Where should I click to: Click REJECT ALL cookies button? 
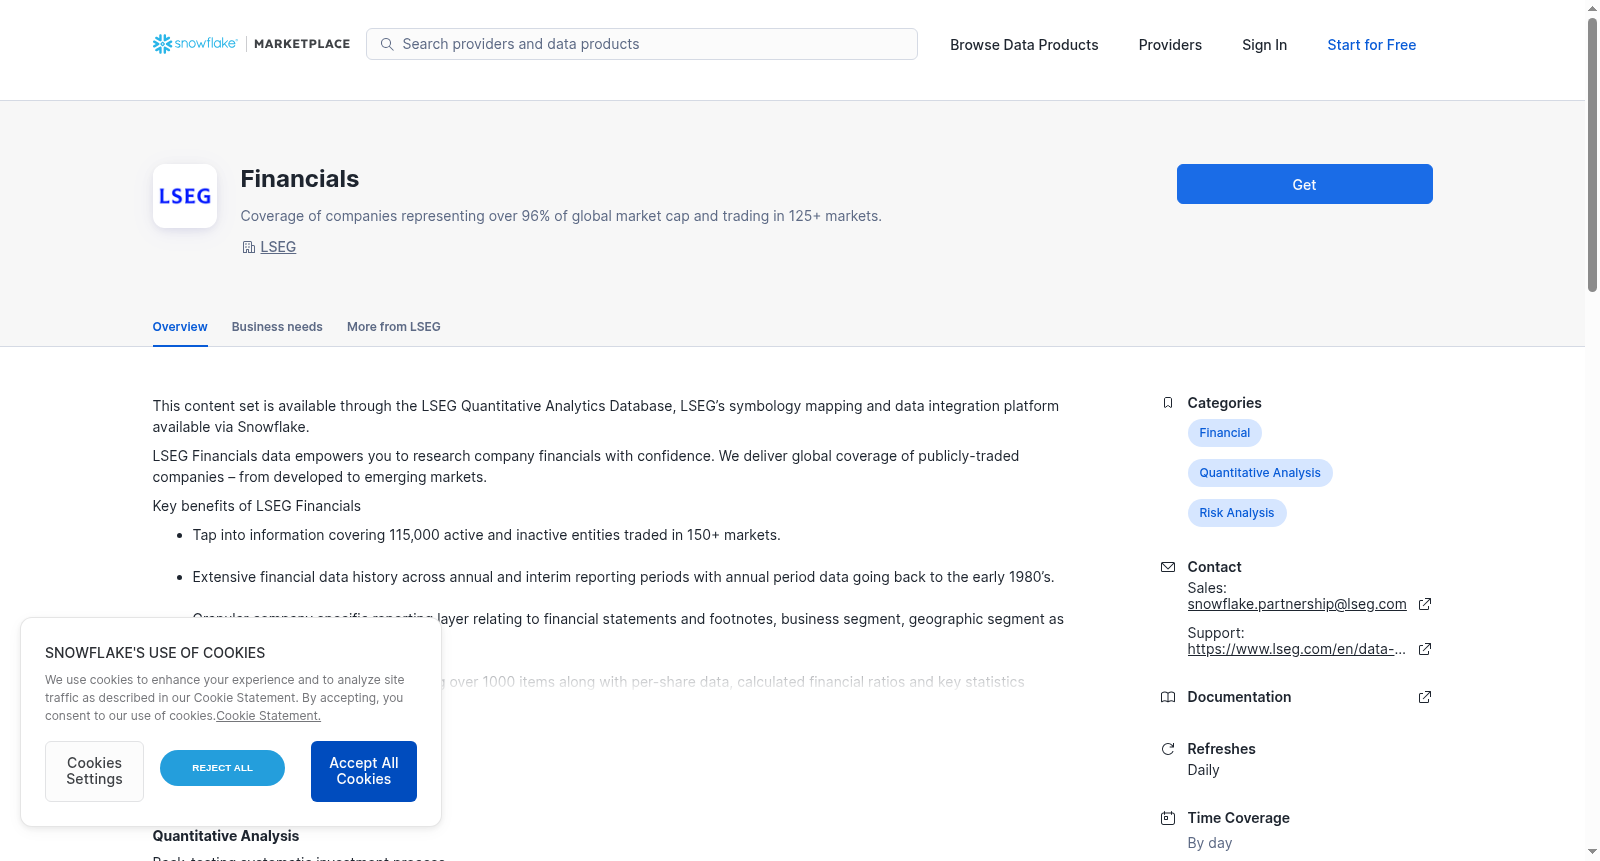pyautogui.click(x=222, y=768)
